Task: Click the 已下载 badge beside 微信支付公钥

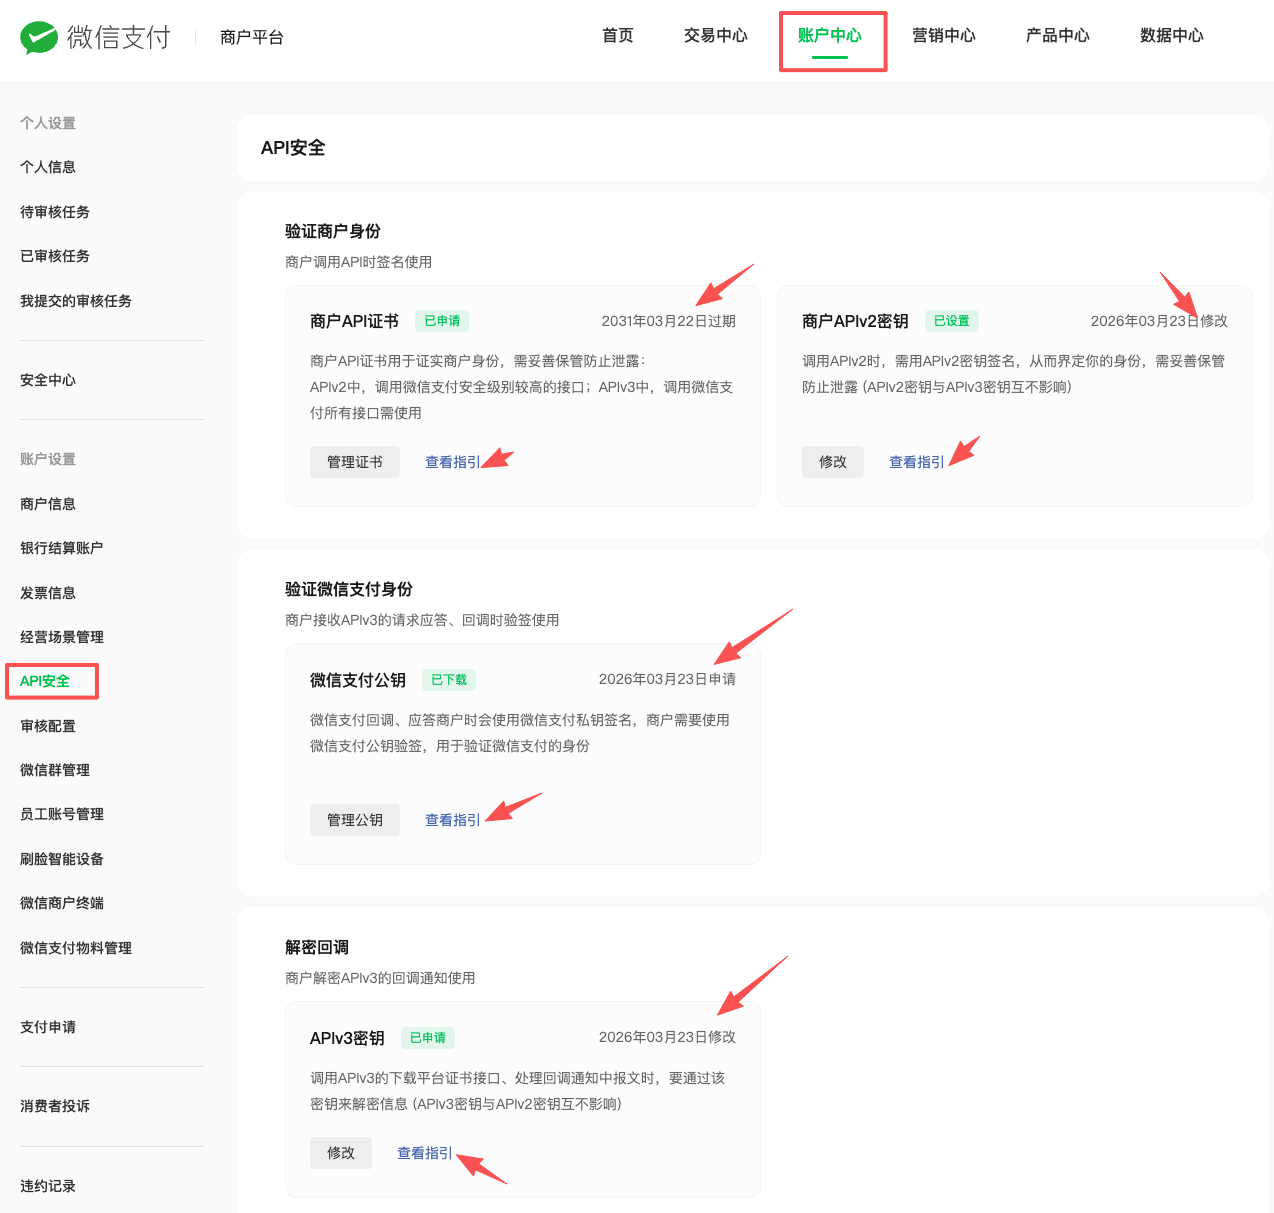Action: point(449,680)
